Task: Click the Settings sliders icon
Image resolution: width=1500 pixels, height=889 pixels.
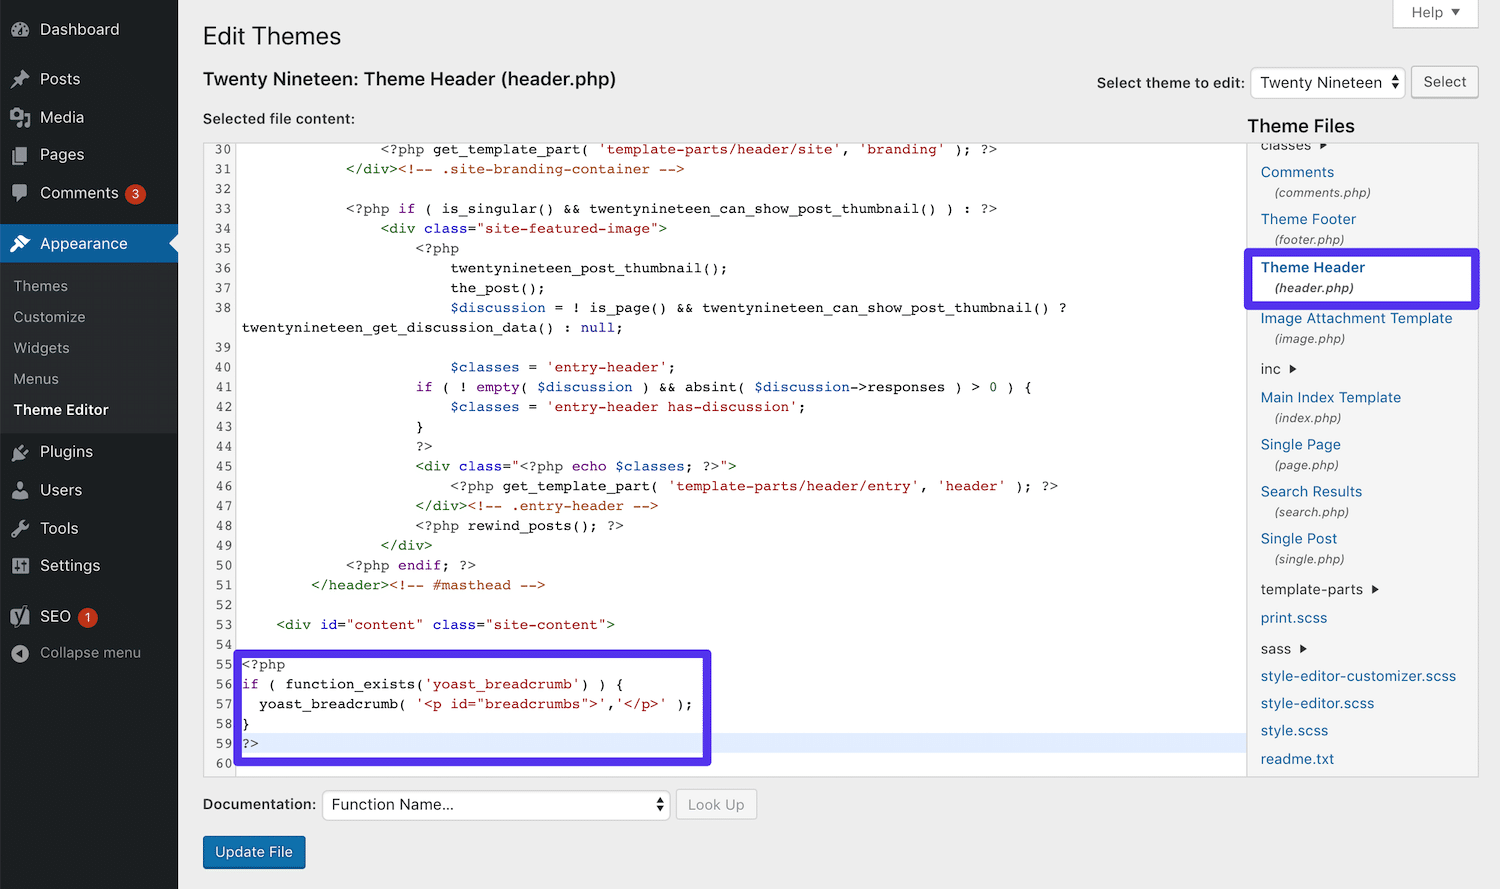Action: [x=21, y=565]
